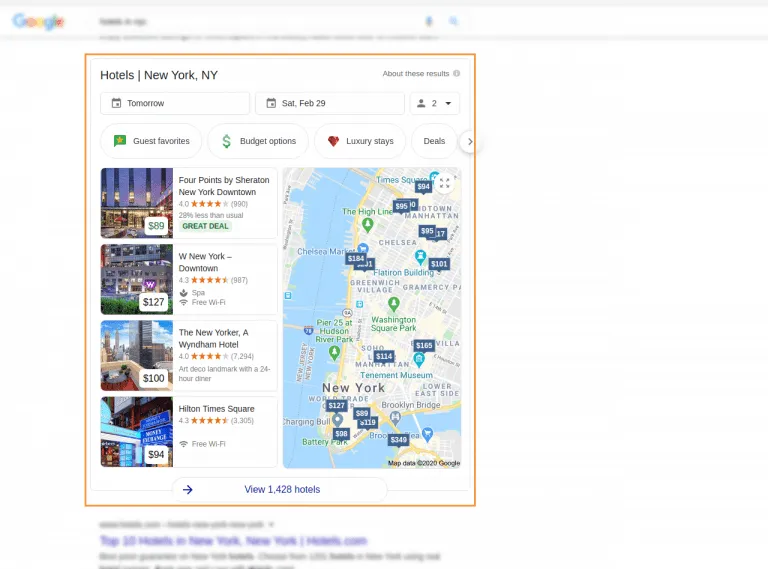Click the $127 price marker near World Trade
This screenshot has height=569, width=768.
click(336, 405)
